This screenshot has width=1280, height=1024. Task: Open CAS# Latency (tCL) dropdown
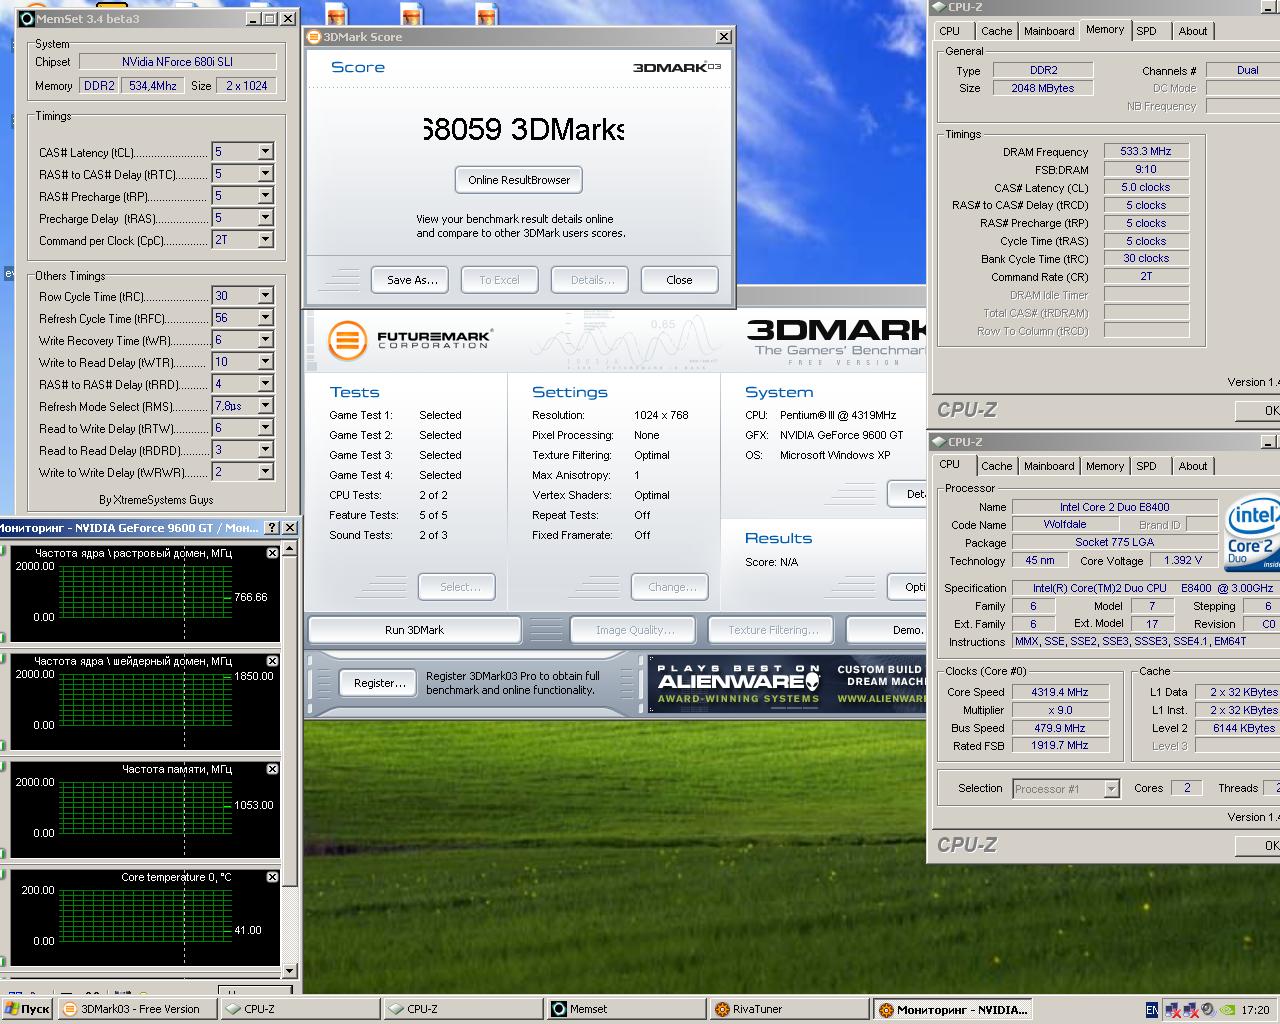point(265,152)
